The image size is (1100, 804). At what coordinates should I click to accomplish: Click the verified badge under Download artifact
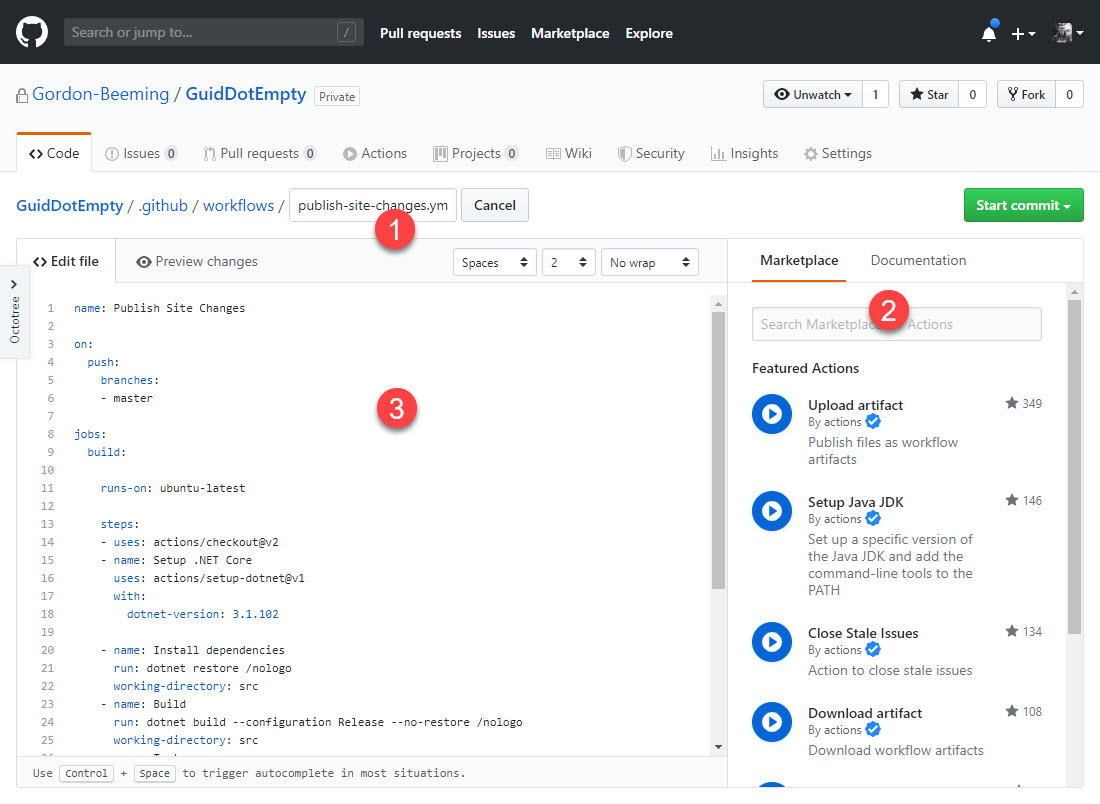tap(873, 730)
